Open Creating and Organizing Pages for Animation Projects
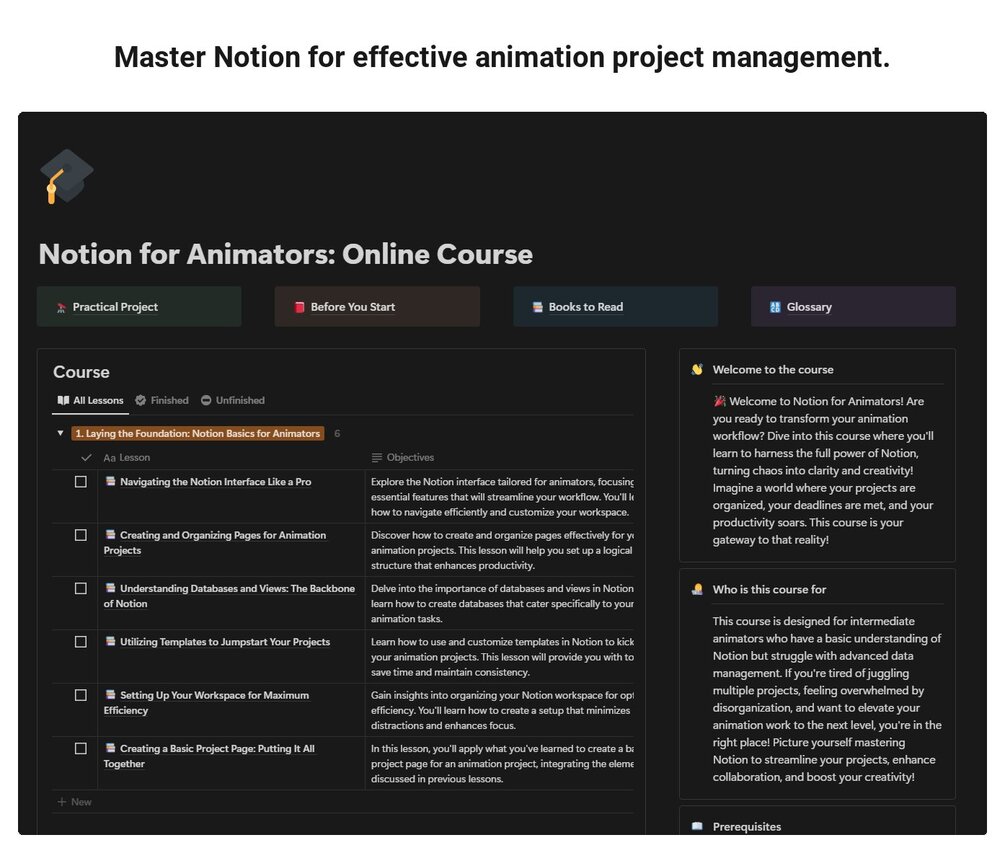This screenshot has width=1005, height=853. [x=215, y=543]
